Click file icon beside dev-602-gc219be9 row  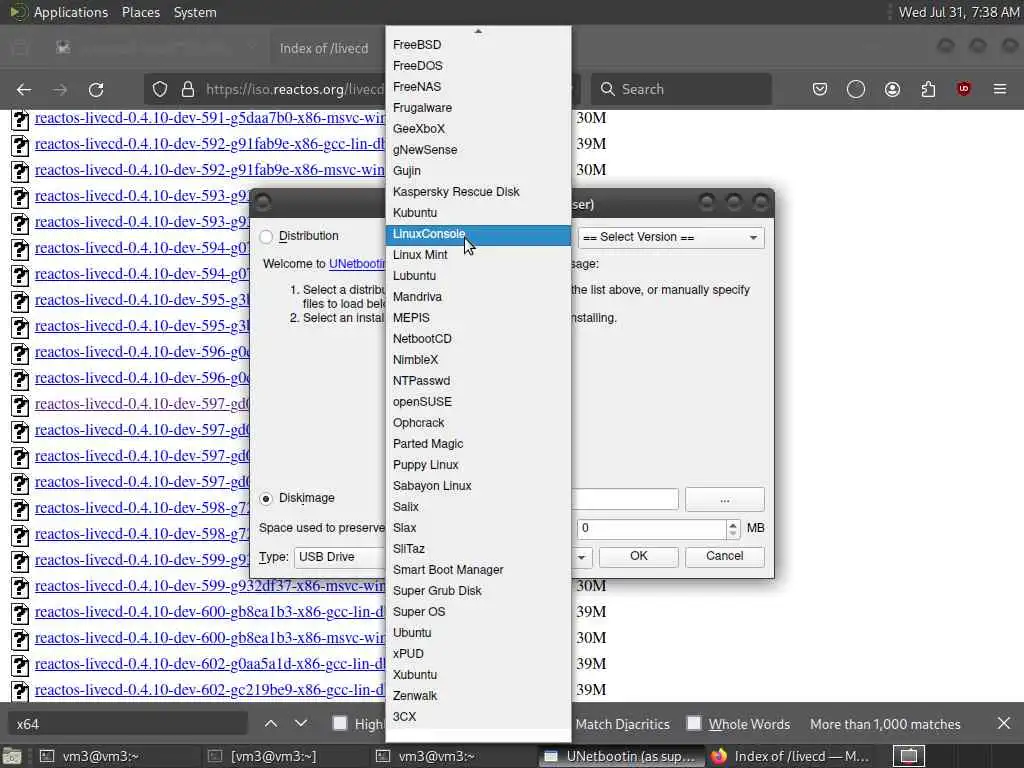coord(20,691)
